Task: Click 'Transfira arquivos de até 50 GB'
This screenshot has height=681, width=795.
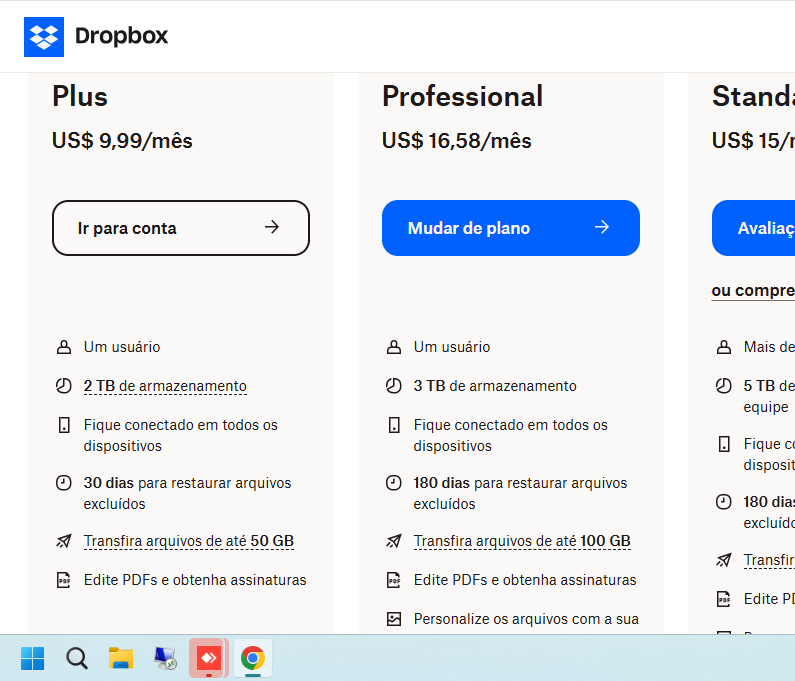Action: [189, 542]
